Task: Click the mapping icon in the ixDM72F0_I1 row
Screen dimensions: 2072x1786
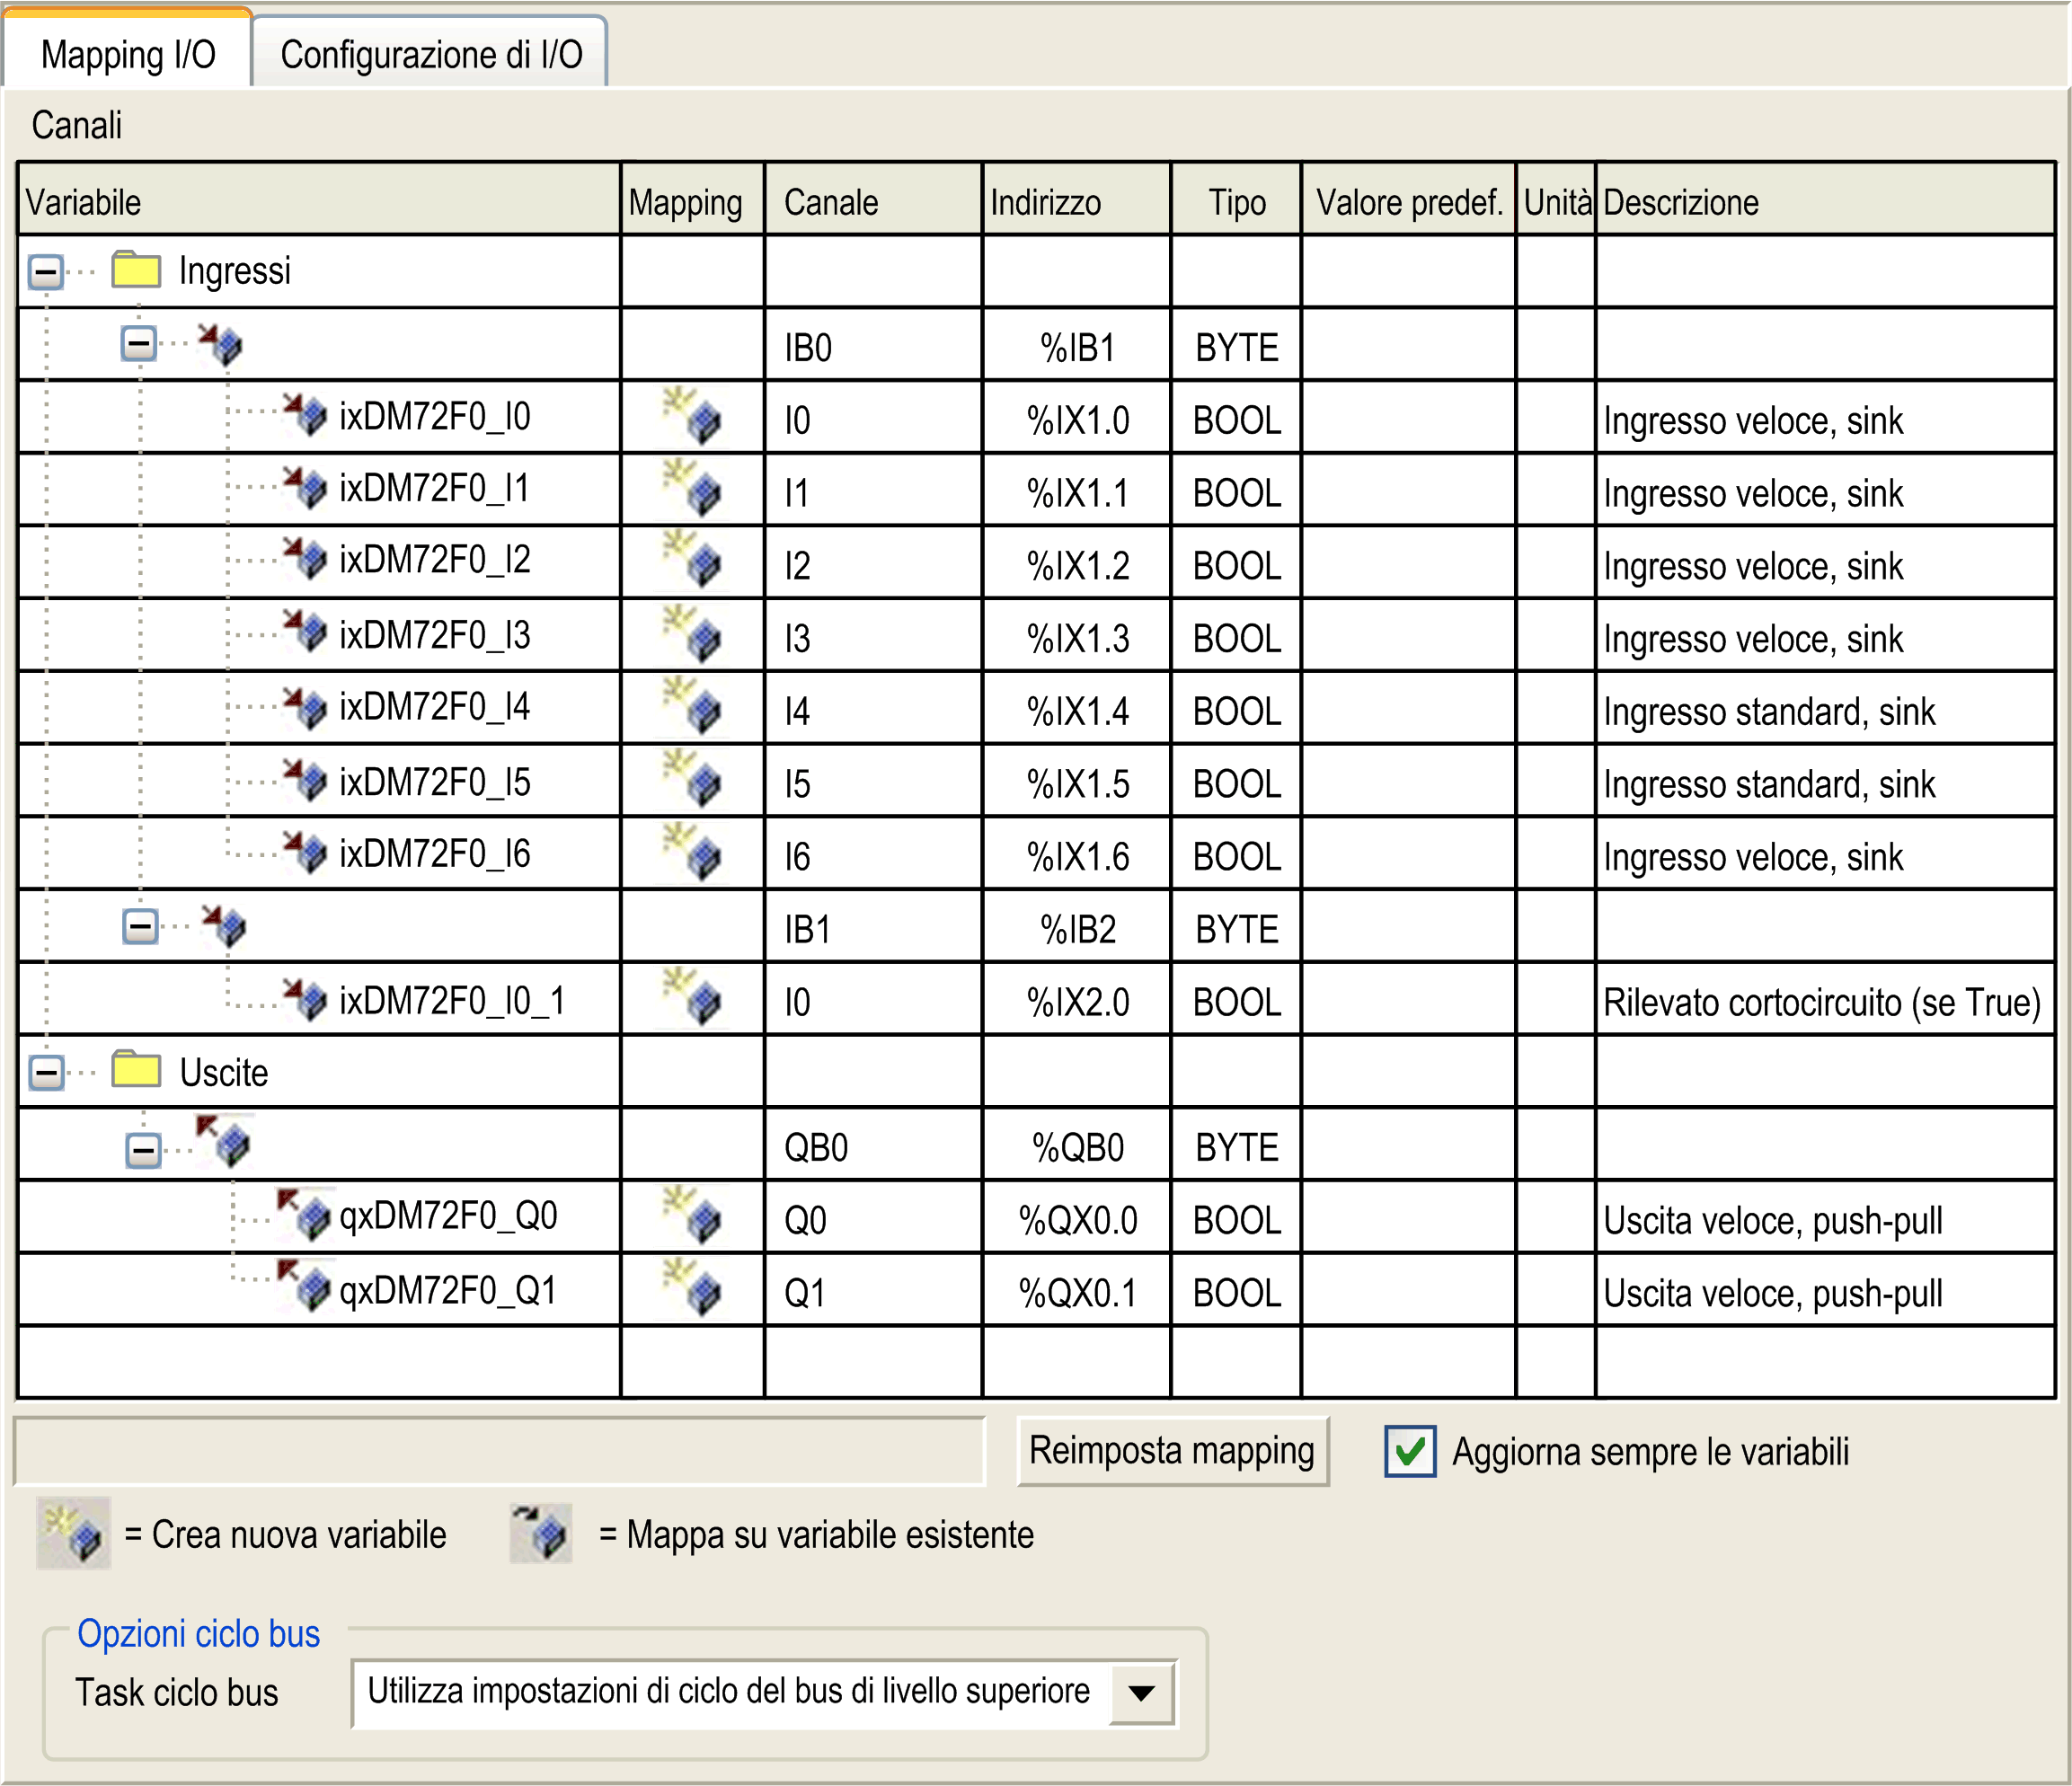Action: click(692, 487)
